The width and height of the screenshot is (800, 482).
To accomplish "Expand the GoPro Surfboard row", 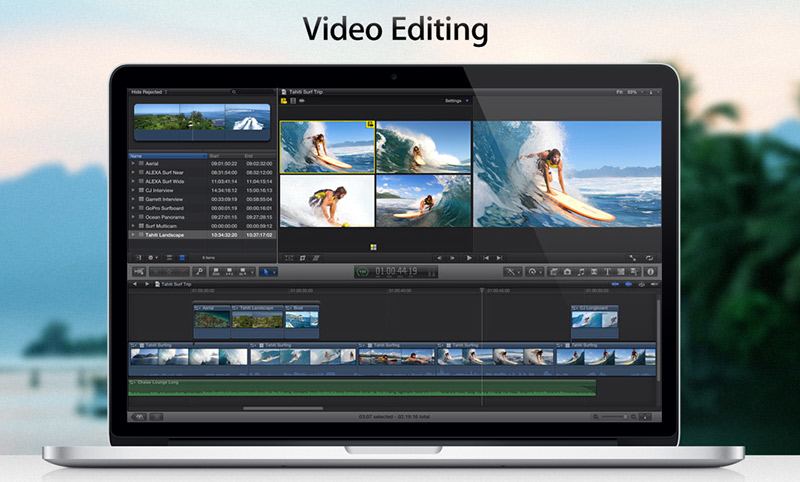I will (133, 208).
